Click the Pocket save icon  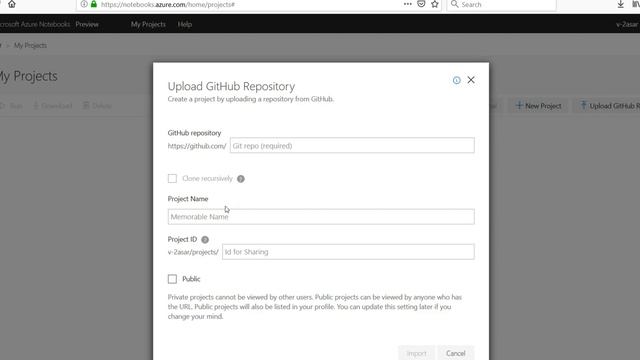[x=421, y=4]
